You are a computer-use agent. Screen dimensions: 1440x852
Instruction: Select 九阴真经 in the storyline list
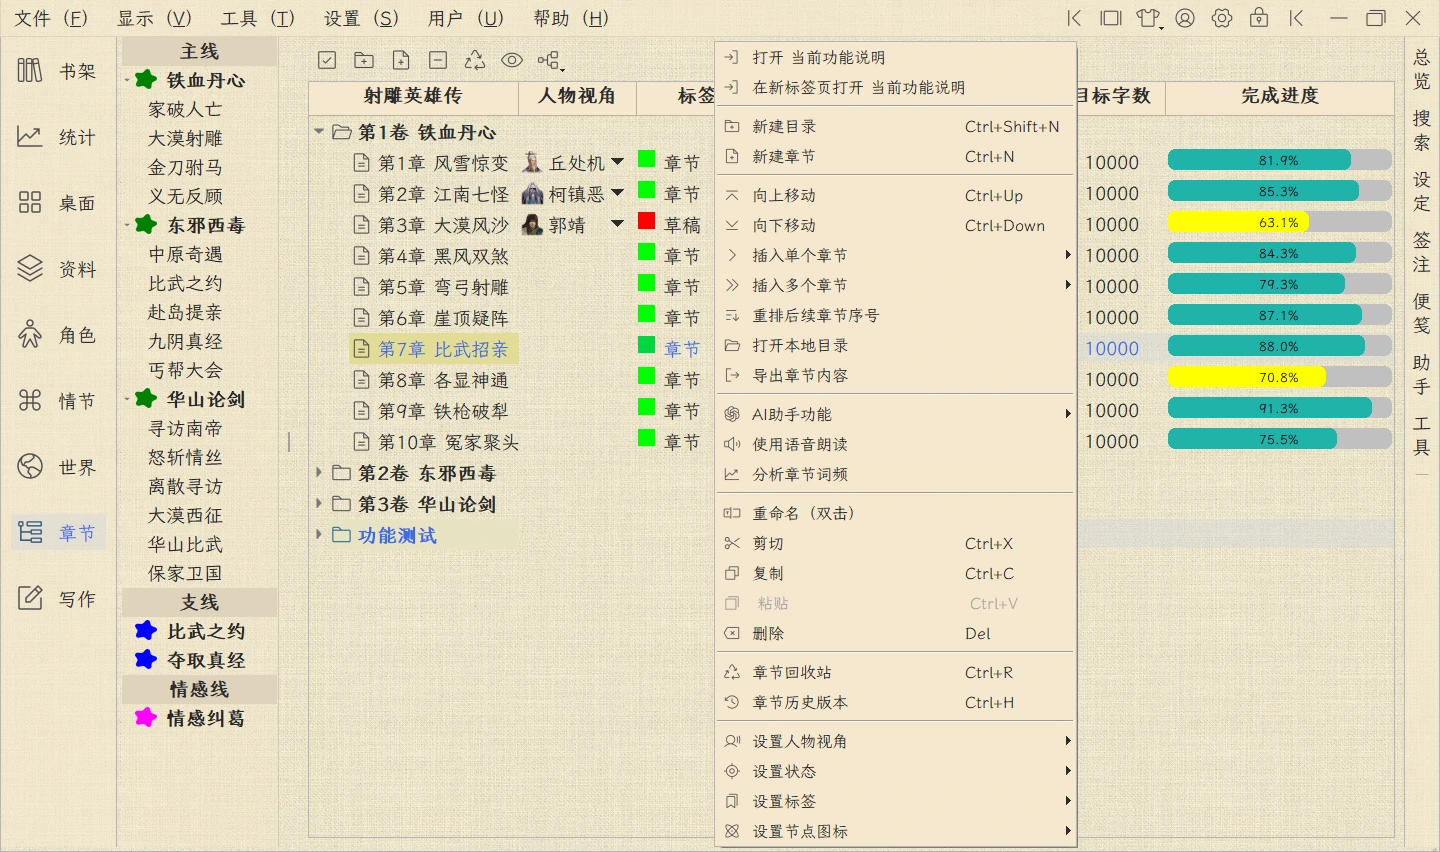(185, 341)
